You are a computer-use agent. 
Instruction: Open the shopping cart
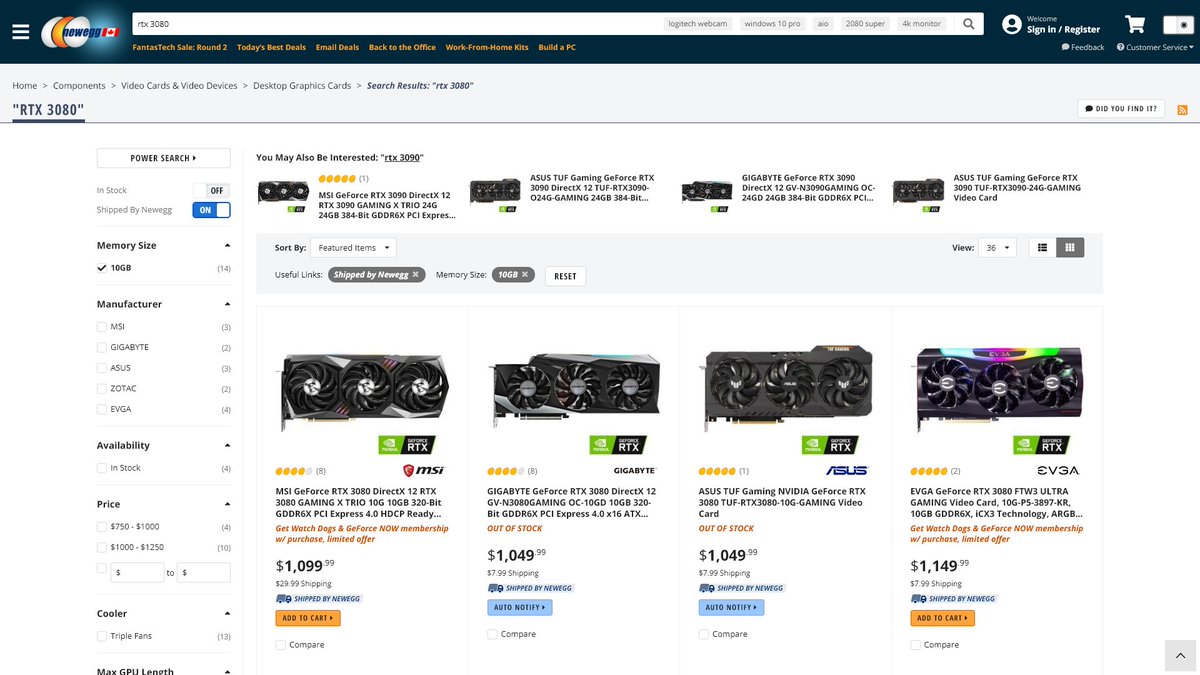[x=1135, y=24]
